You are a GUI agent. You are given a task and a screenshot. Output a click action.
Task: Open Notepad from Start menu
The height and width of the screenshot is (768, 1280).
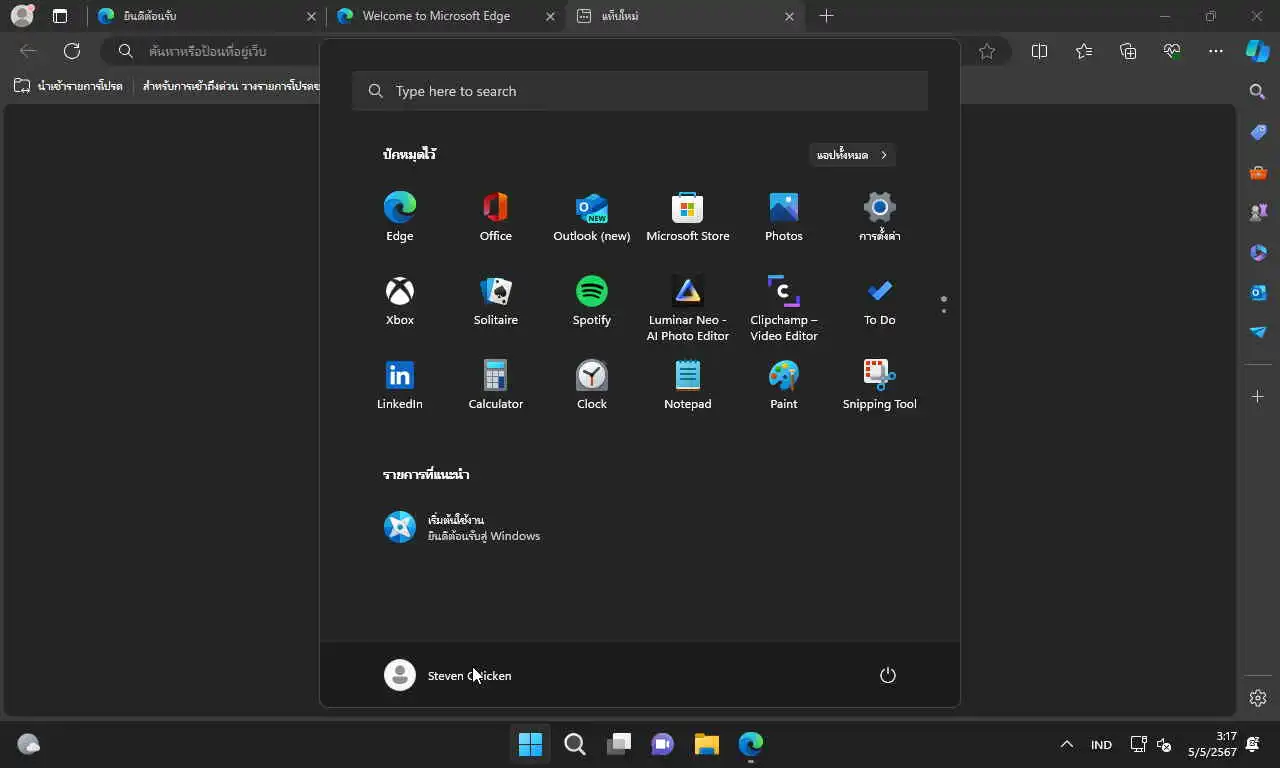(x=687, y=385)
